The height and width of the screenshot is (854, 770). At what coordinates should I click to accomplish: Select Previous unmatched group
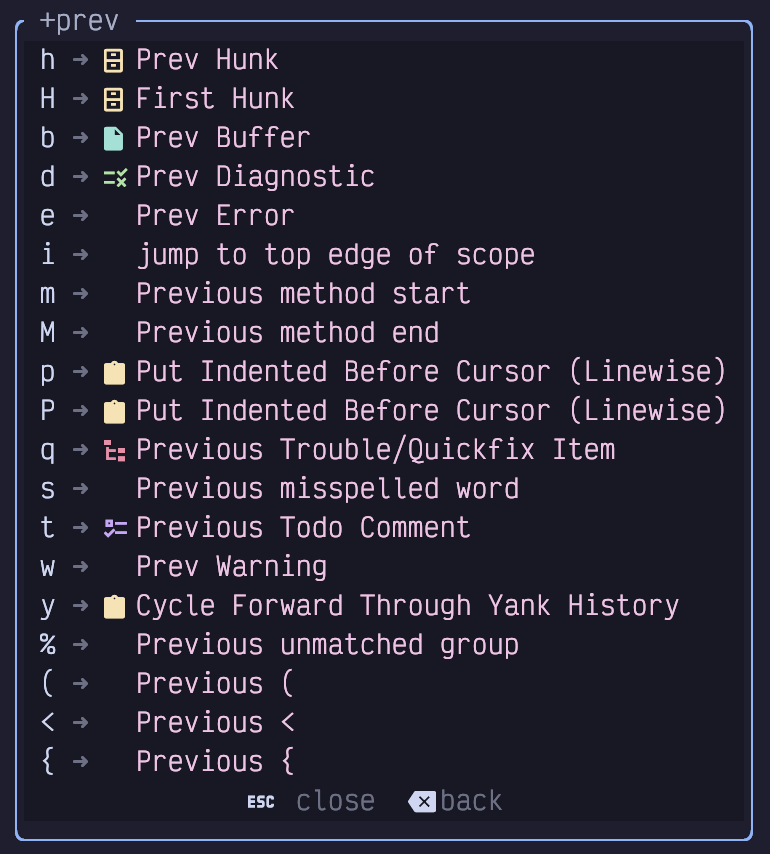click(x=327, y=645)
